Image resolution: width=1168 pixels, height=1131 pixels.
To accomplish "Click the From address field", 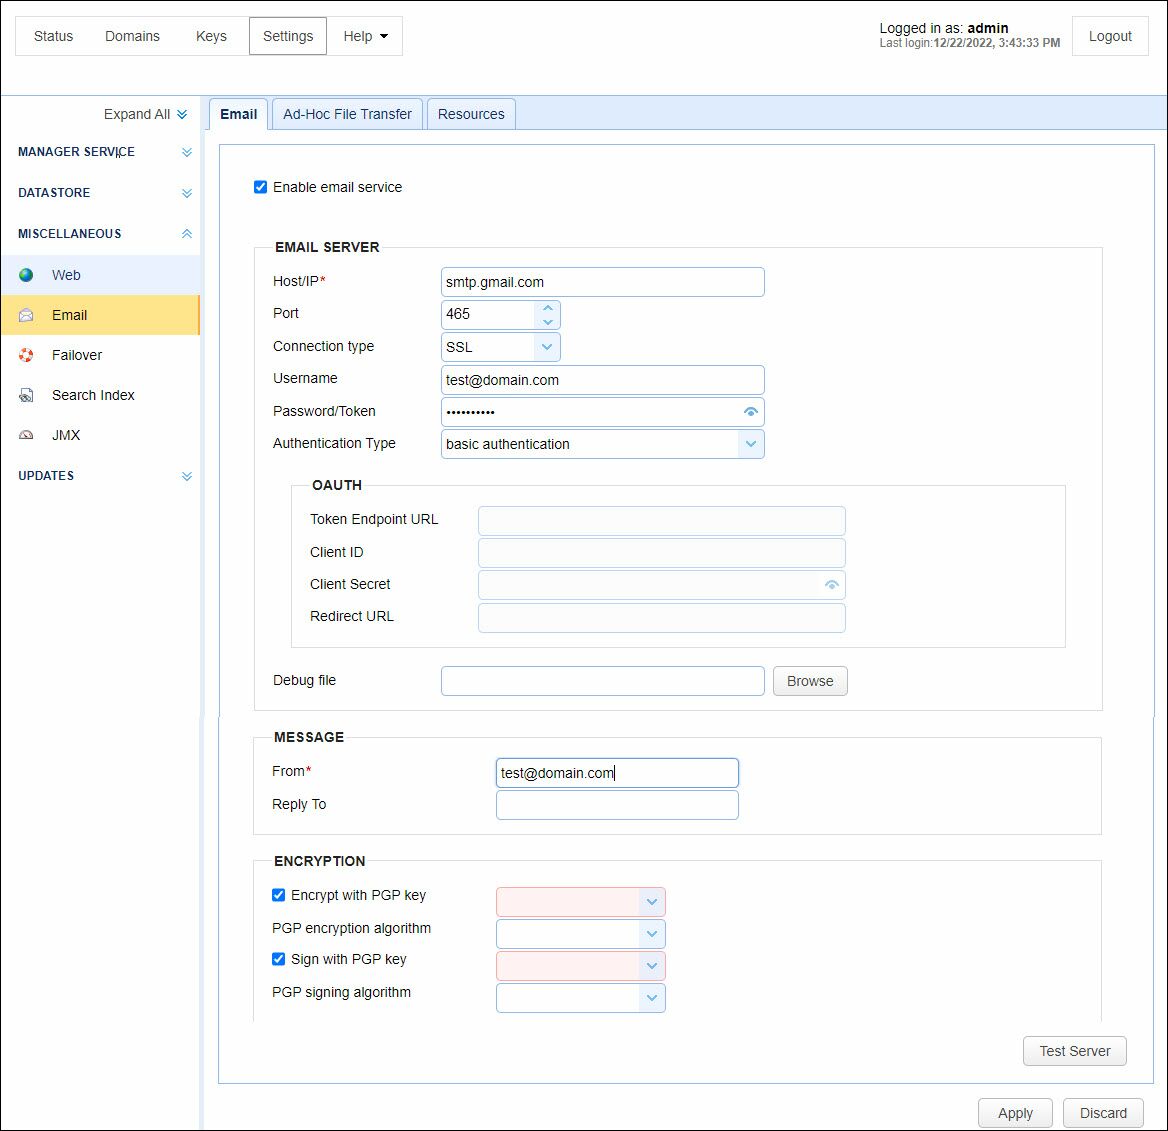I will point(618,773).
